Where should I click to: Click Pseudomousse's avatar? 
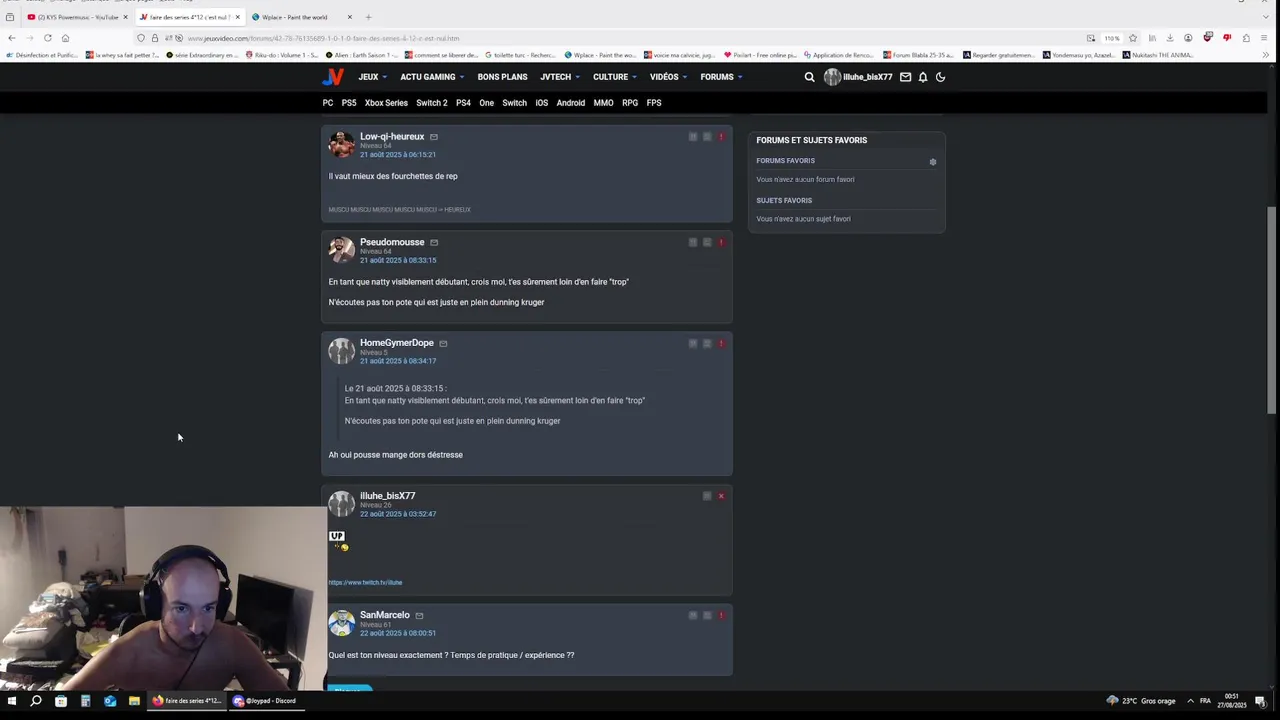pos(342,250)
